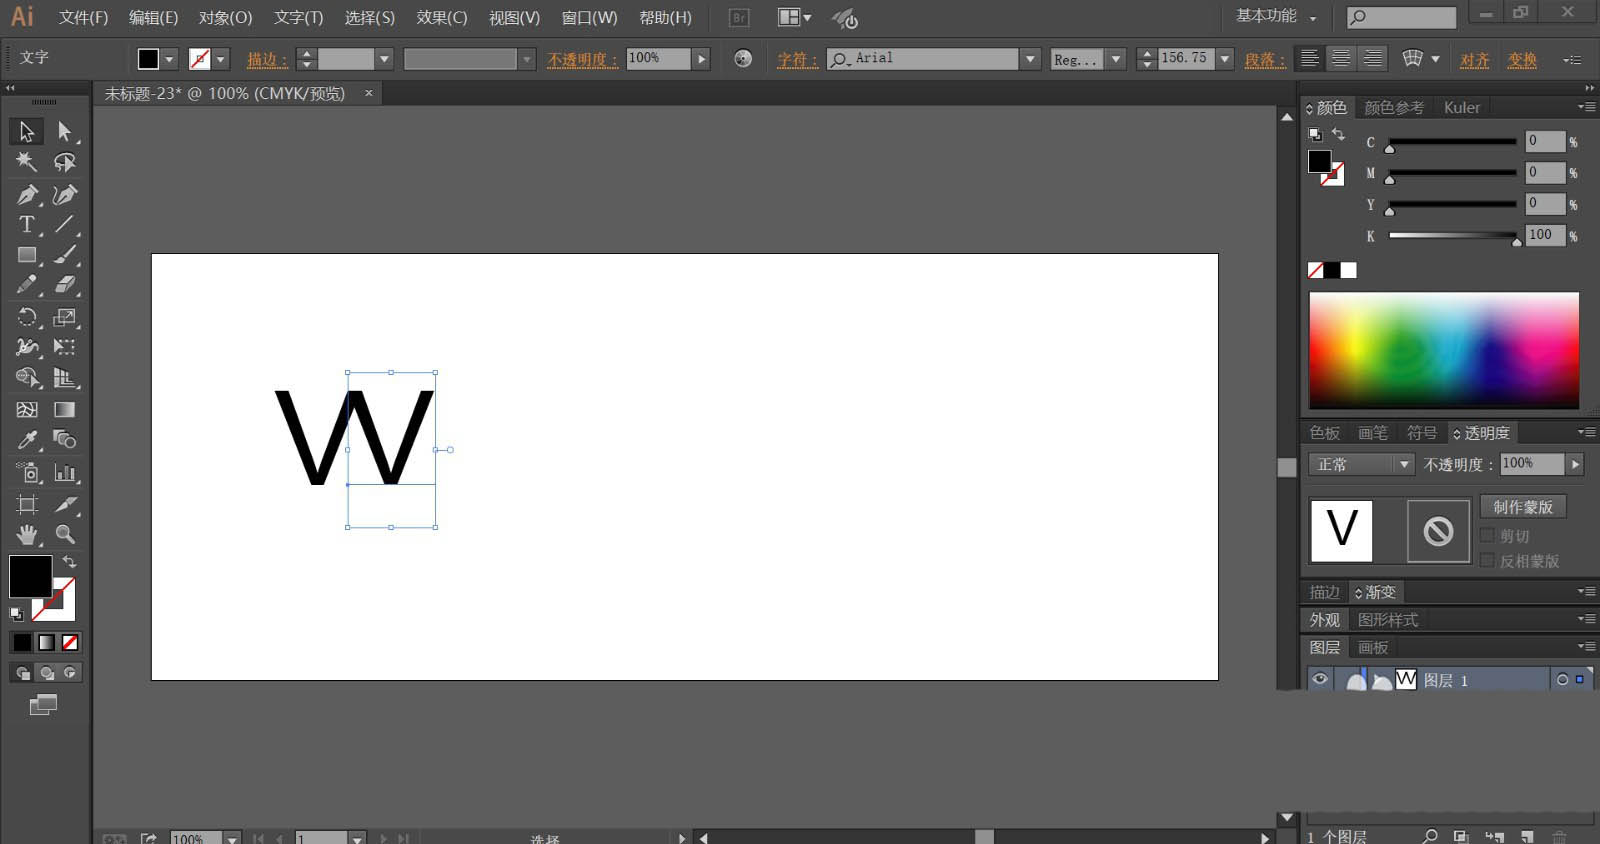Open the 段落: paragraph panel link
This screenshot has width=1600, height=844.
click(1265, 59)
